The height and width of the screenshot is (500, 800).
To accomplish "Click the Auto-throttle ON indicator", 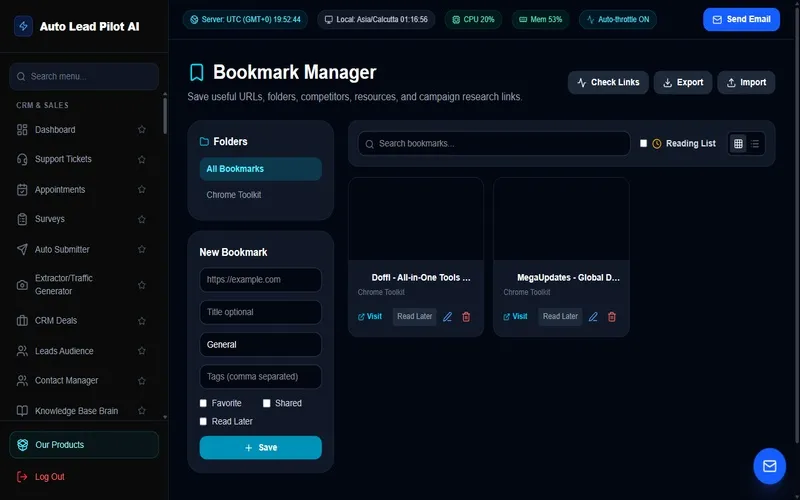I will click(x=617, y=19).
